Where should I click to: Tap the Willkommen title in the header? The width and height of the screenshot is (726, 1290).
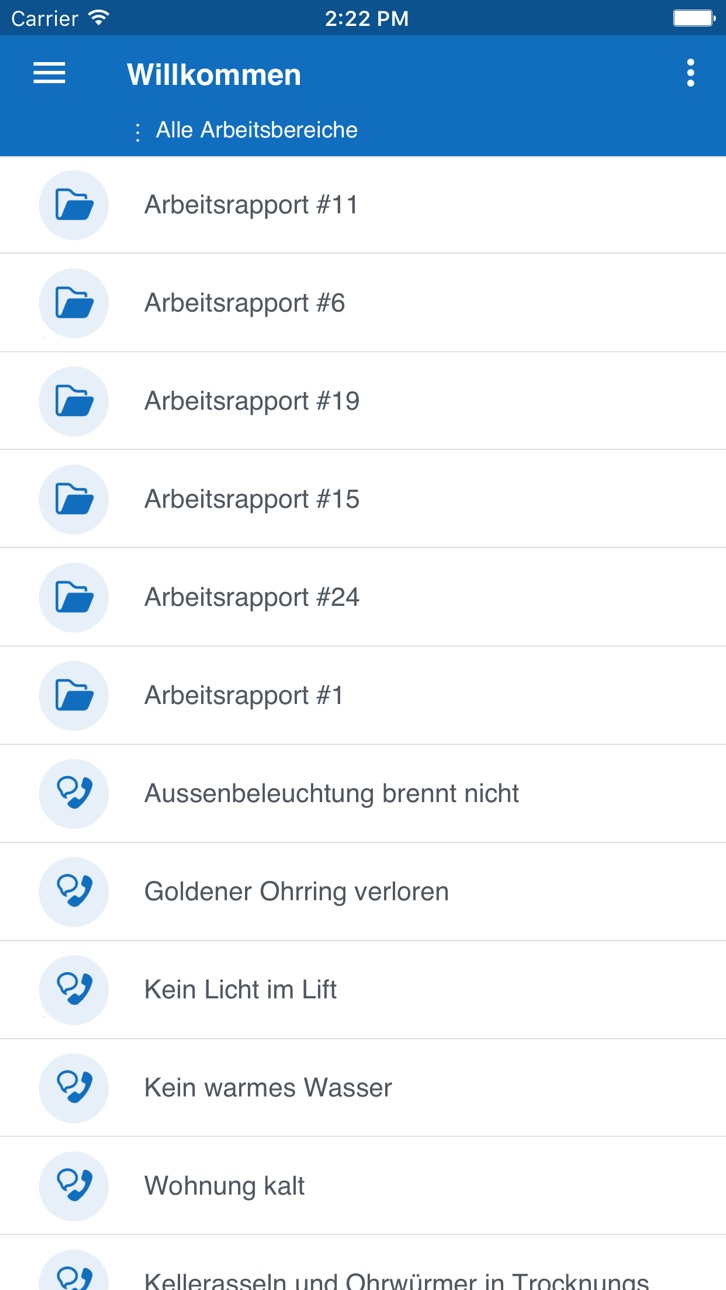point(214,74)
